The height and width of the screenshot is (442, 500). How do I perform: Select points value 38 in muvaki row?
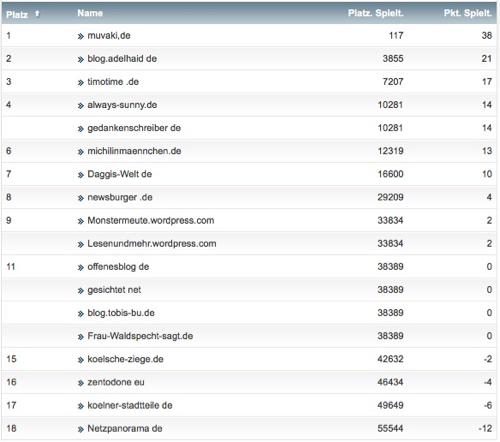(x=487, y=35)
